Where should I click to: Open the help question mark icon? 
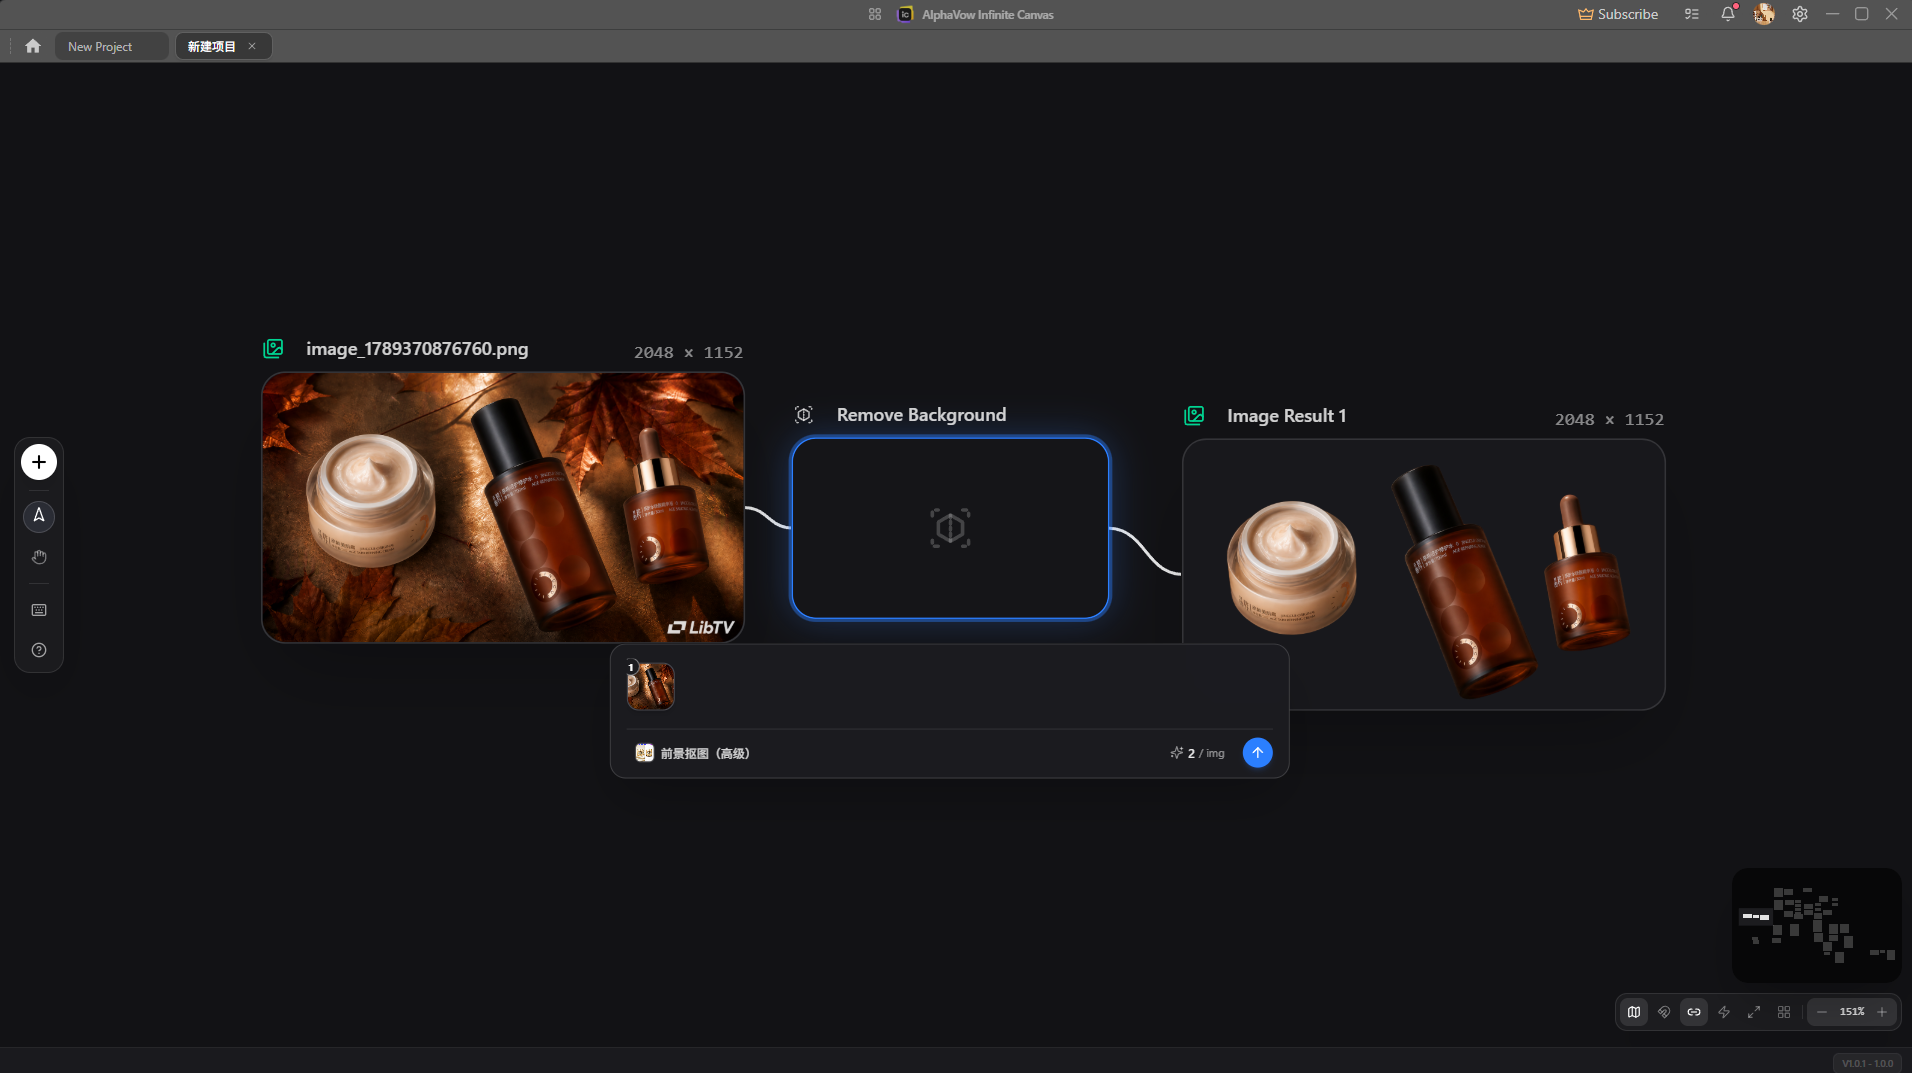[x=39, y=650]
